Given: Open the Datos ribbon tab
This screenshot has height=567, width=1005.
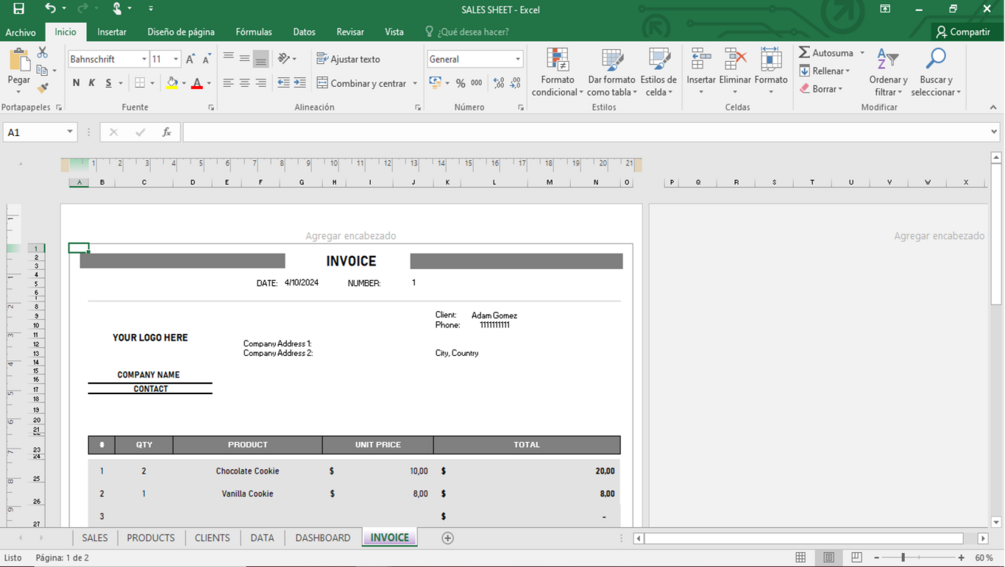Looking at the screenshot, I should pos(304,32).
